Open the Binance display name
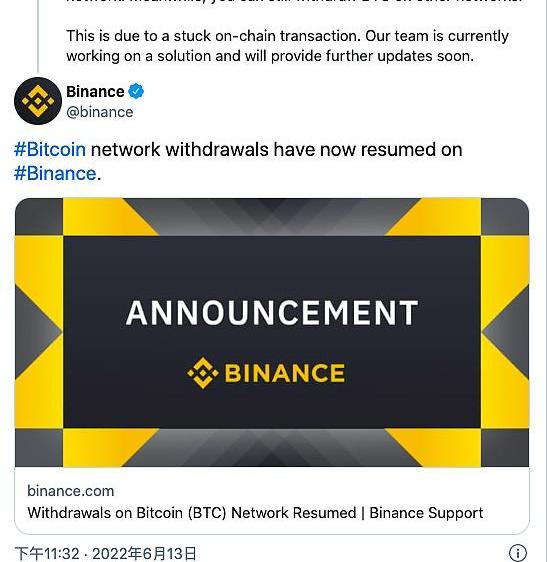The image size is (547, 562). pos(95,91)
